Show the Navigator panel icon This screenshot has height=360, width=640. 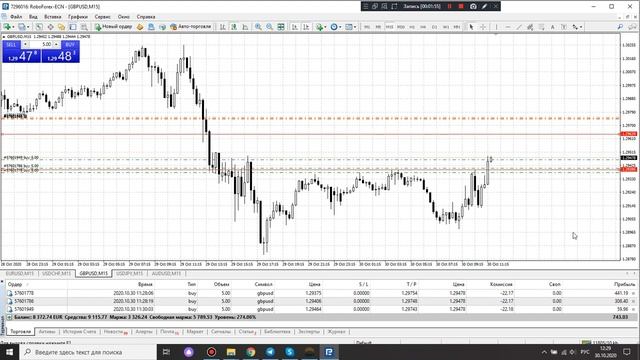tap(61, 27)
